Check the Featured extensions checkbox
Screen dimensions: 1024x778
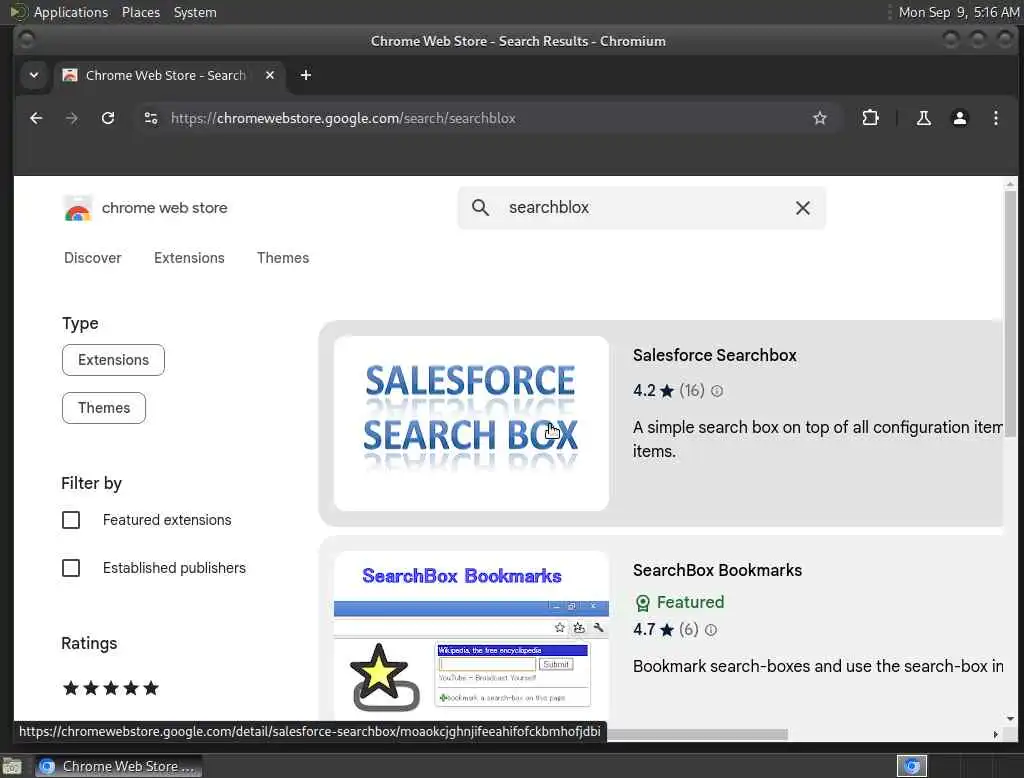pyautogui.click(x=71, y=520)
